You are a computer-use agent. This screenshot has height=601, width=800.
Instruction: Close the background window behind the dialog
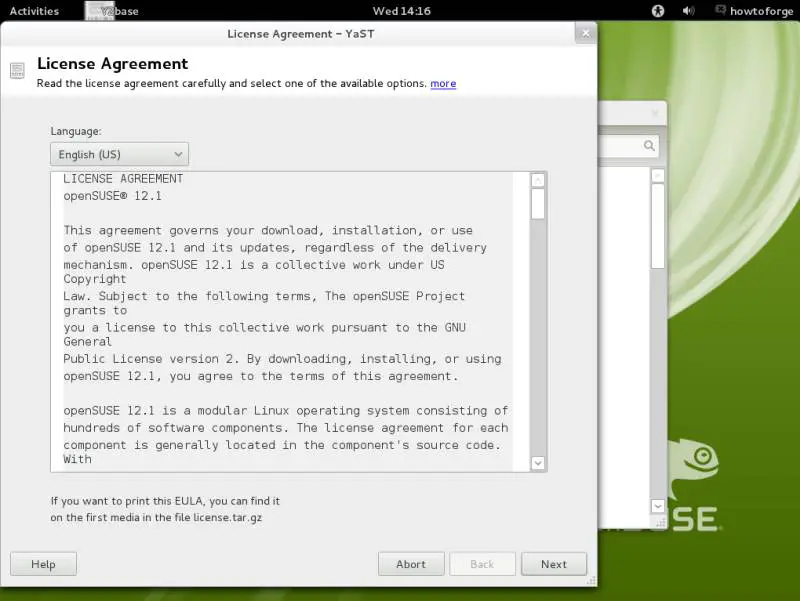[655, 113]
